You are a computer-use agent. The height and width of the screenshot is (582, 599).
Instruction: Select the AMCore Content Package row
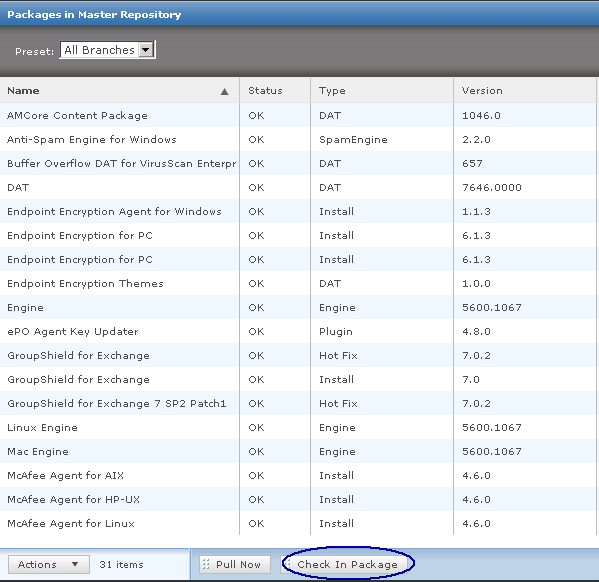298,115
